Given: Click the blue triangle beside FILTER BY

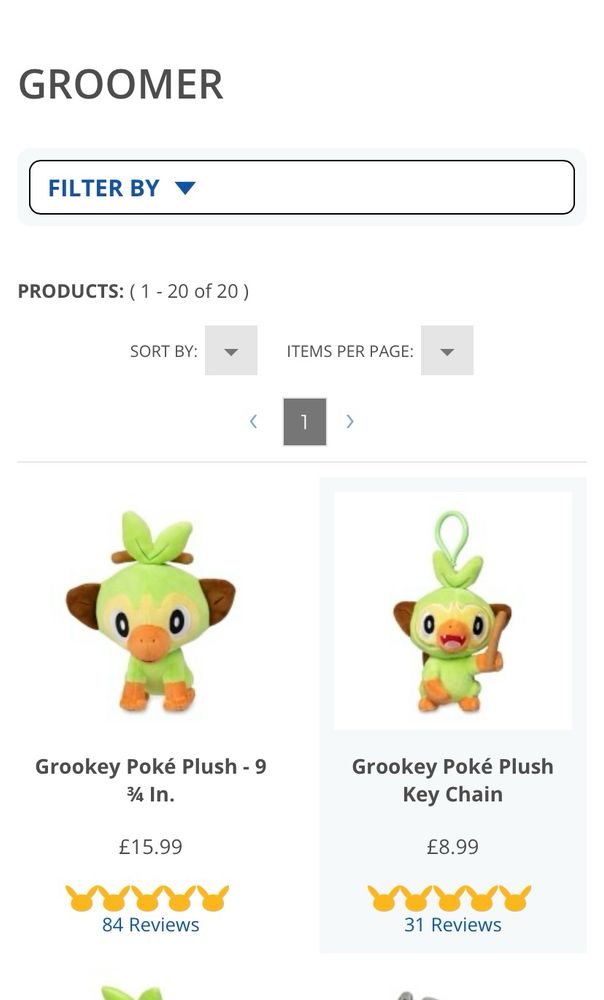Looking at the screenshot, I should point(185,187).
